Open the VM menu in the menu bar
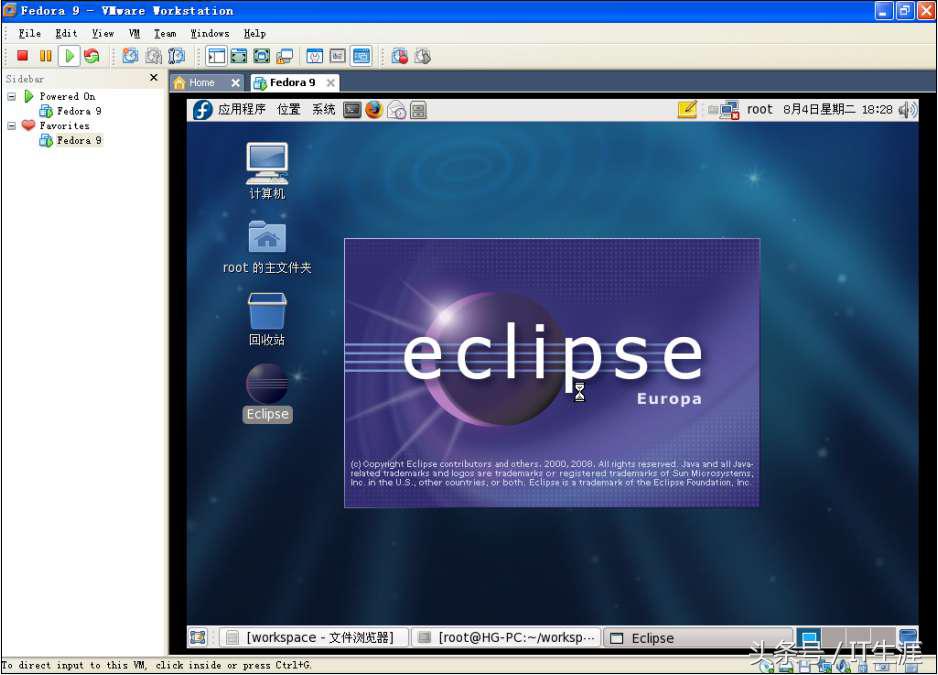938x675 pixels. (x=134, y=33)
